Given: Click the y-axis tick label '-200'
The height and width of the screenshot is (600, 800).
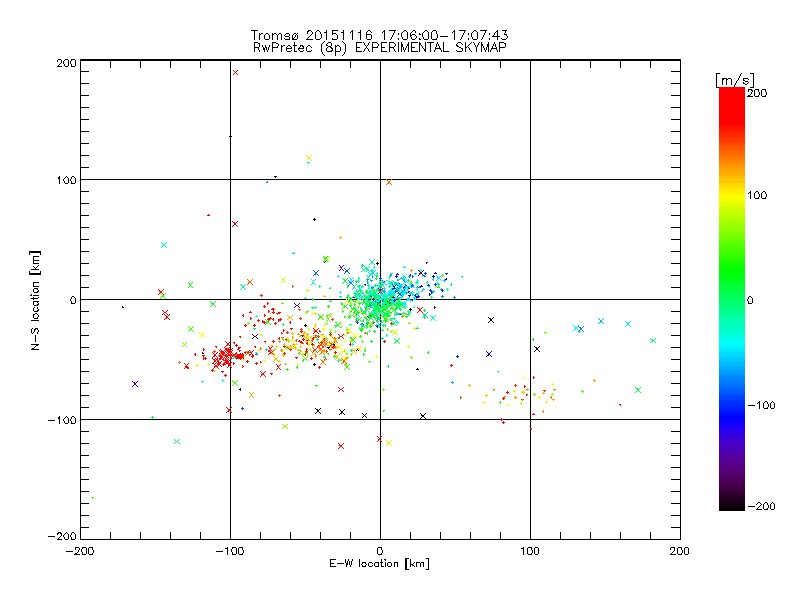Looking at the screenshot, I should (x=62, y=536).
